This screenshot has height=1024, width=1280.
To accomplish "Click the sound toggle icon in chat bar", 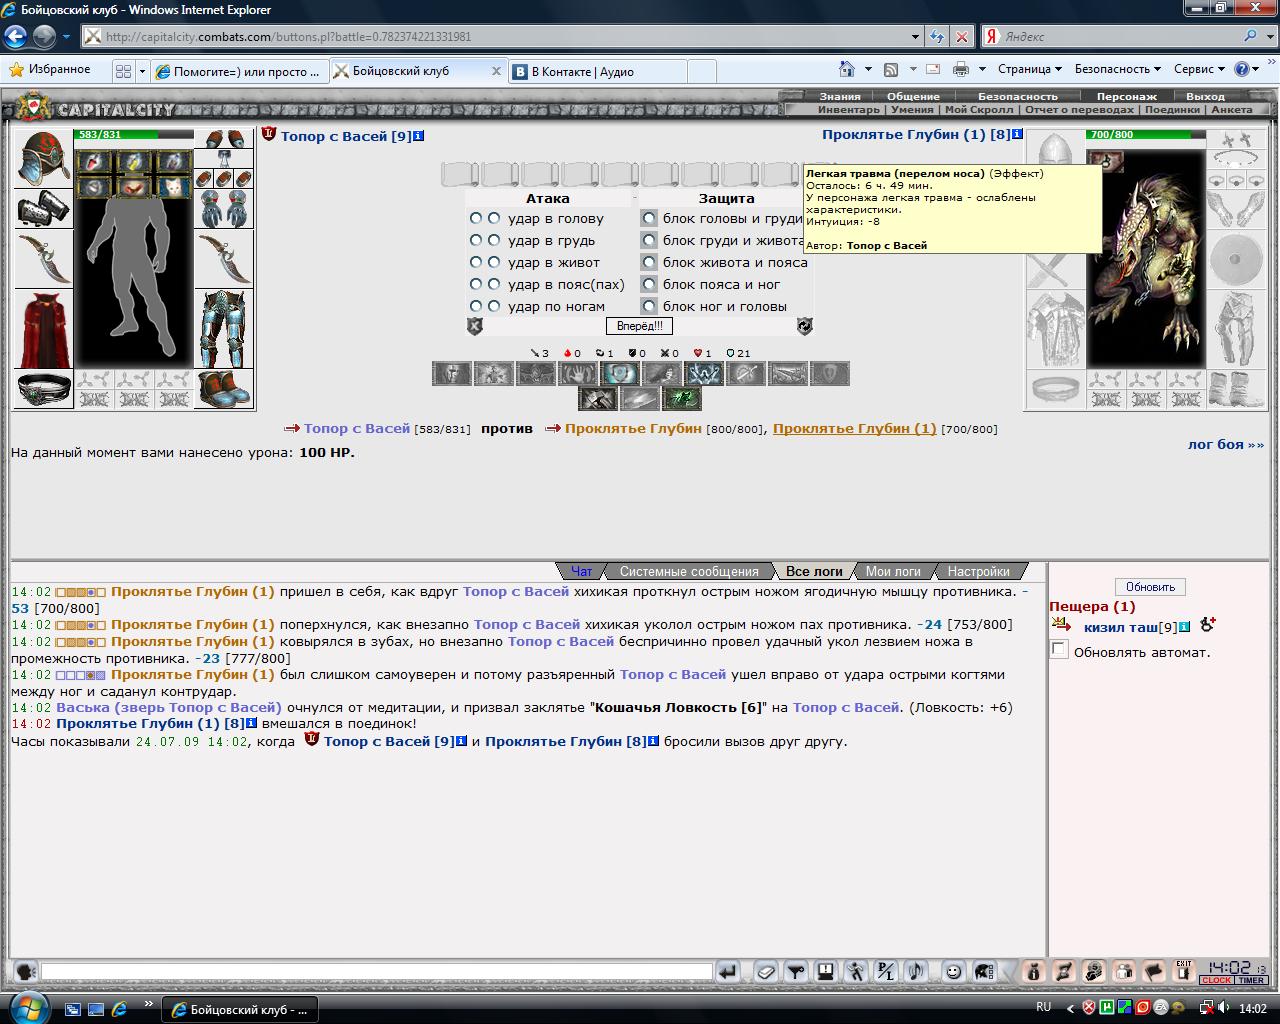I will tap(916, 971).
